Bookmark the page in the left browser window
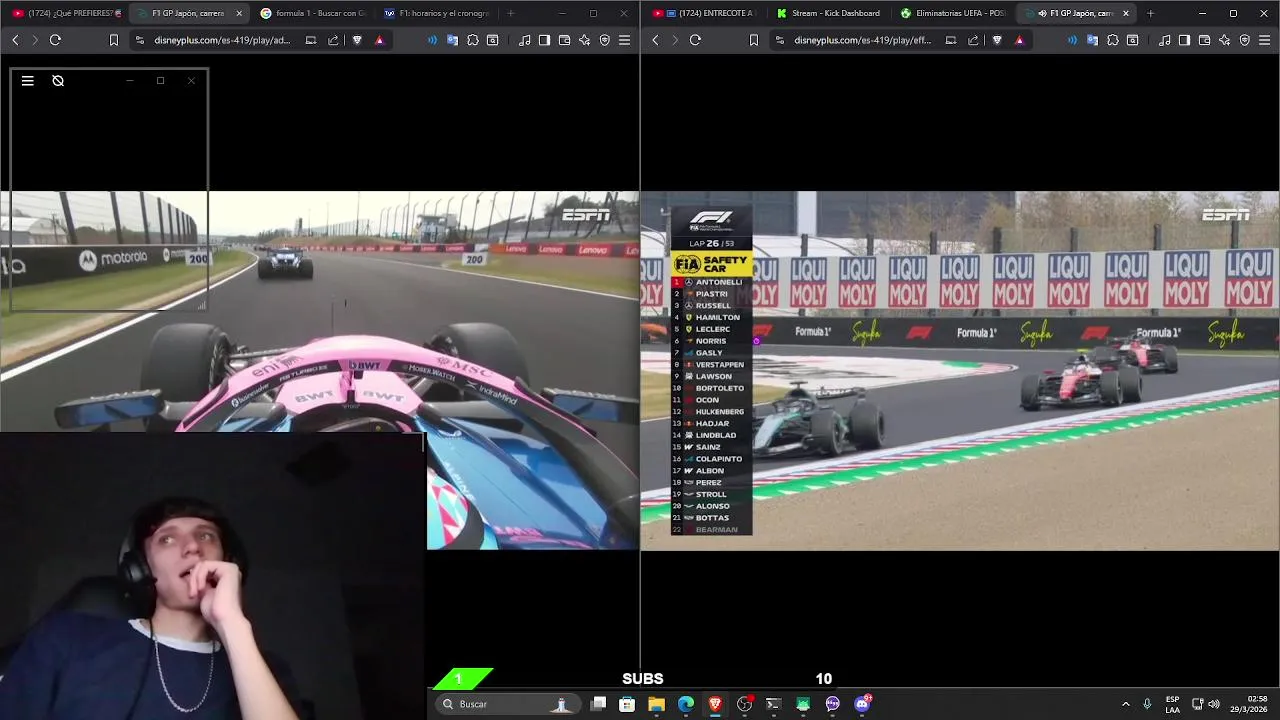Viewport: 1280px width, 720px height. (114, 40)
